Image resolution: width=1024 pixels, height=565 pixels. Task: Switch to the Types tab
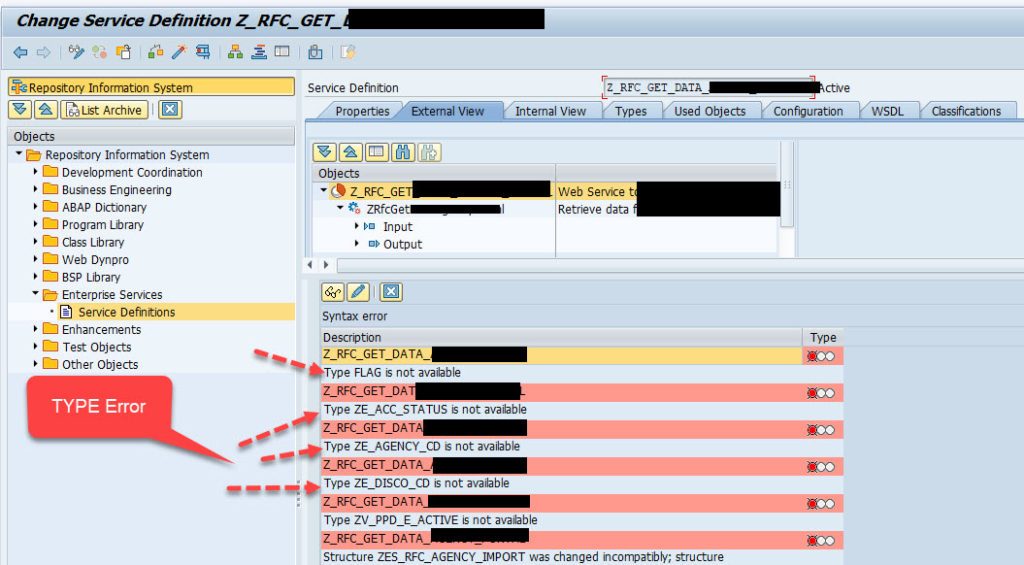click(x=630, y=111)
